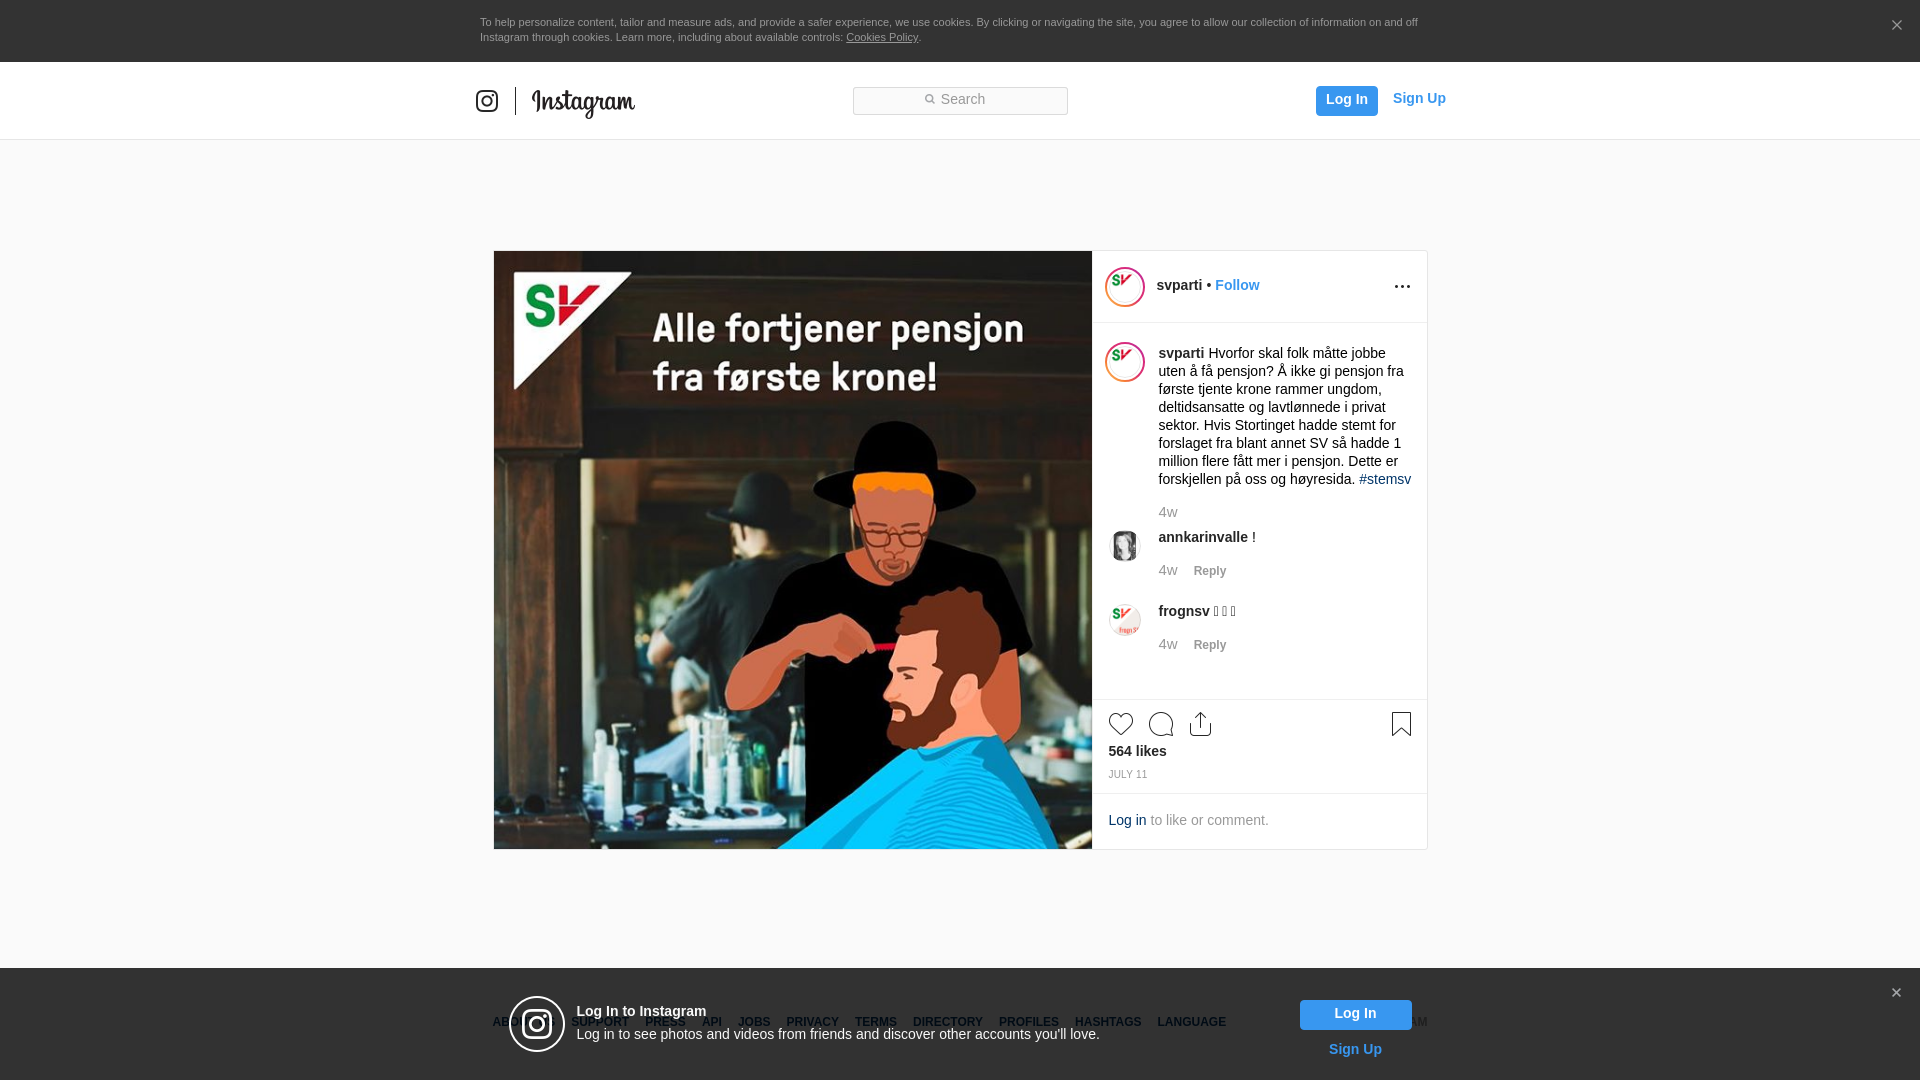
Task: Click svparti avatar beside the caption
Action: pyautogui.click(x=1125, y=362)
